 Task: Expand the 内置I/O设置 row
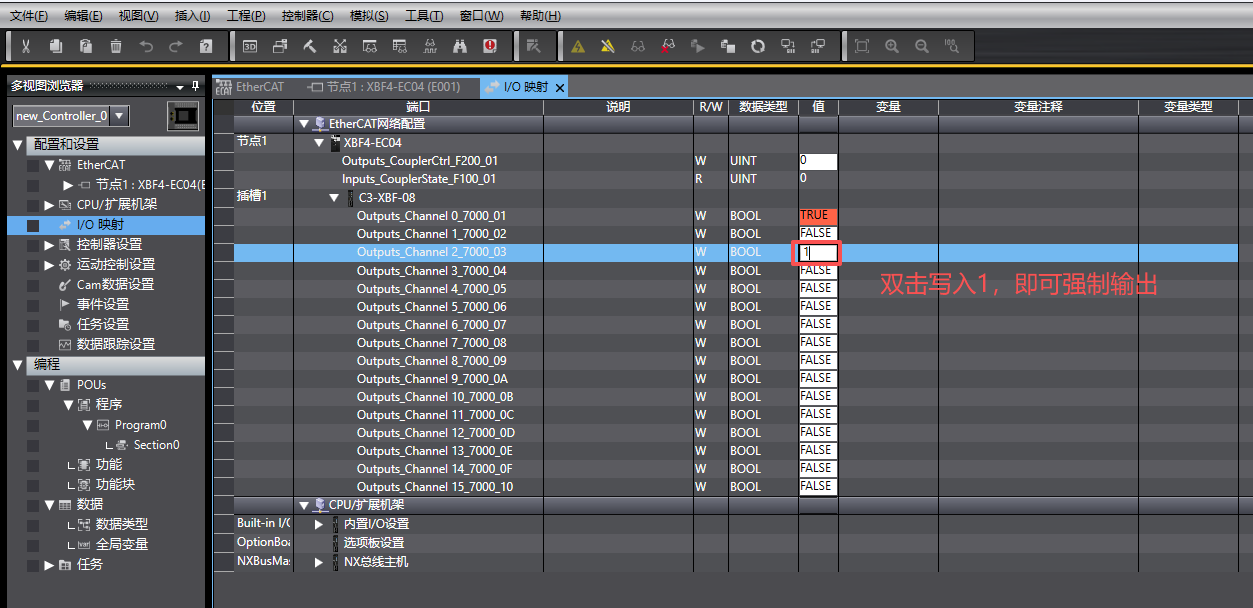tap(319, 524)
